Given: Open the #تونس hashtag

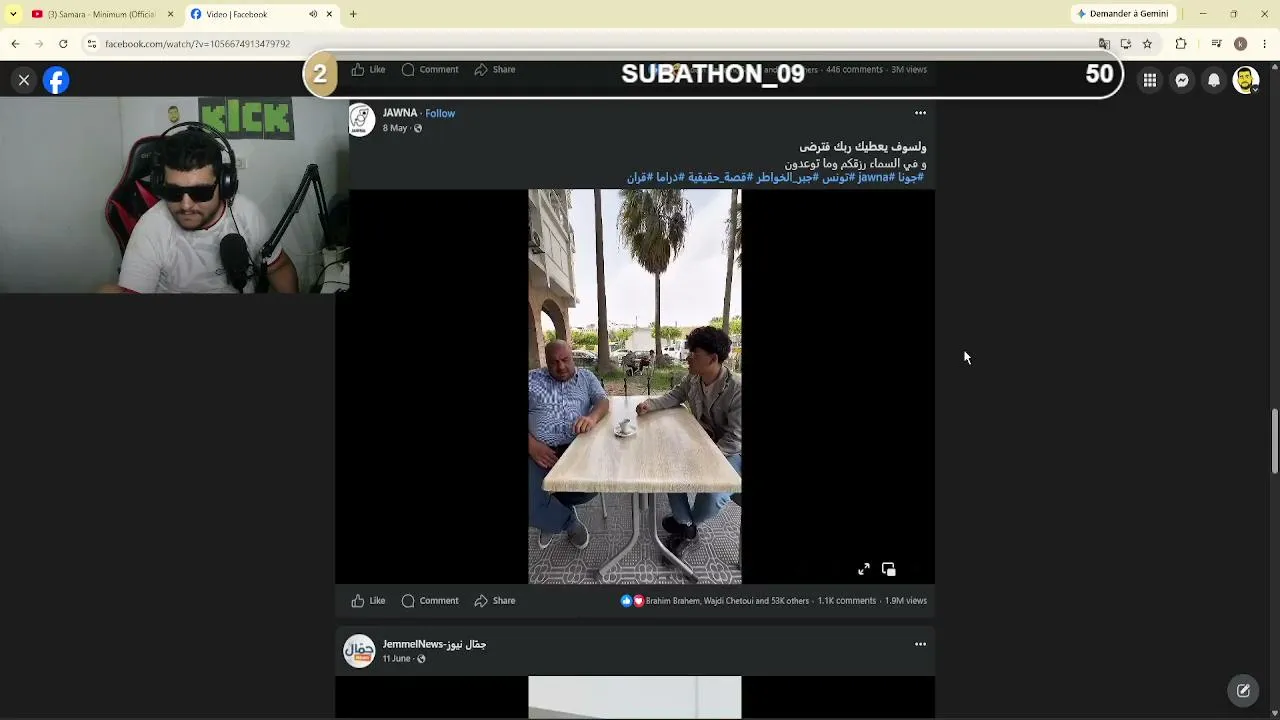Looking at the screenshot, I should coord(838,177).
